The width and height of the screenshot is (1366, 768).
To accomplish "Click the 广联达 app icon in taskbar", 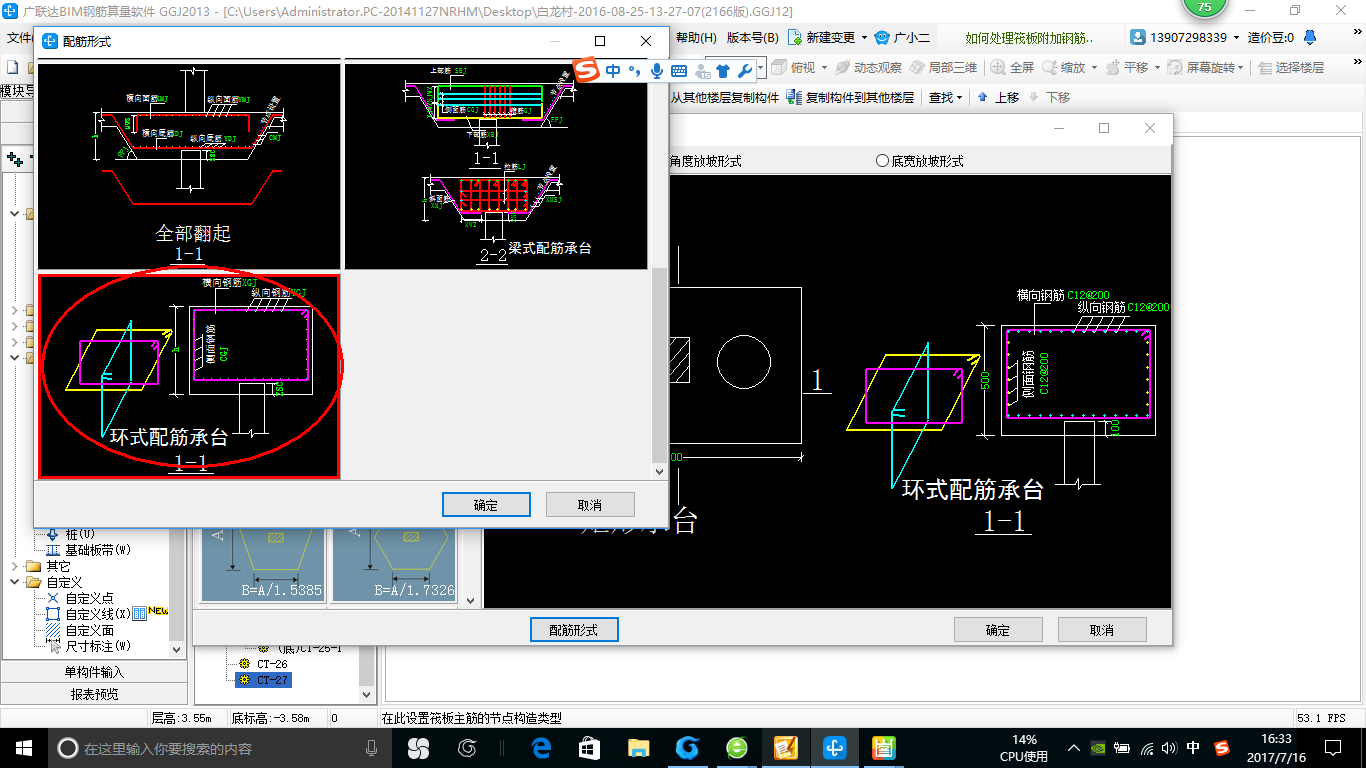I will point(835,748).
